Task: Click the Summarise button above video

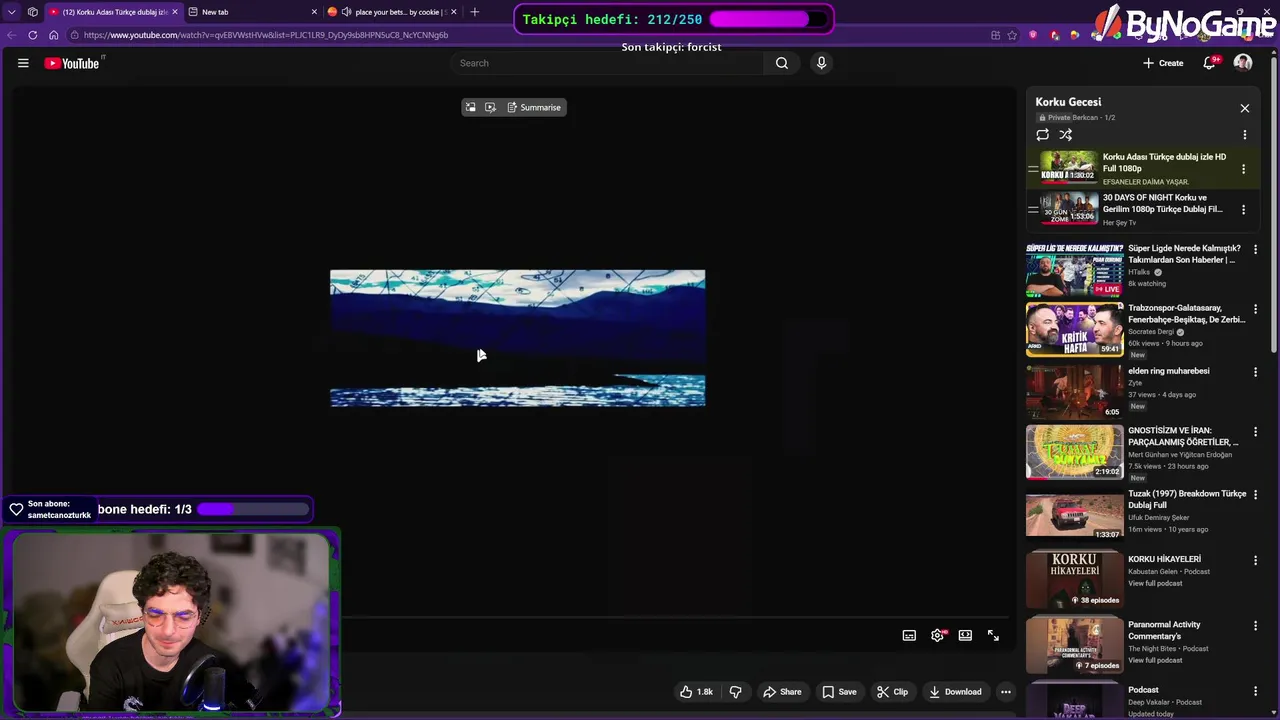Action: point(534,107)
